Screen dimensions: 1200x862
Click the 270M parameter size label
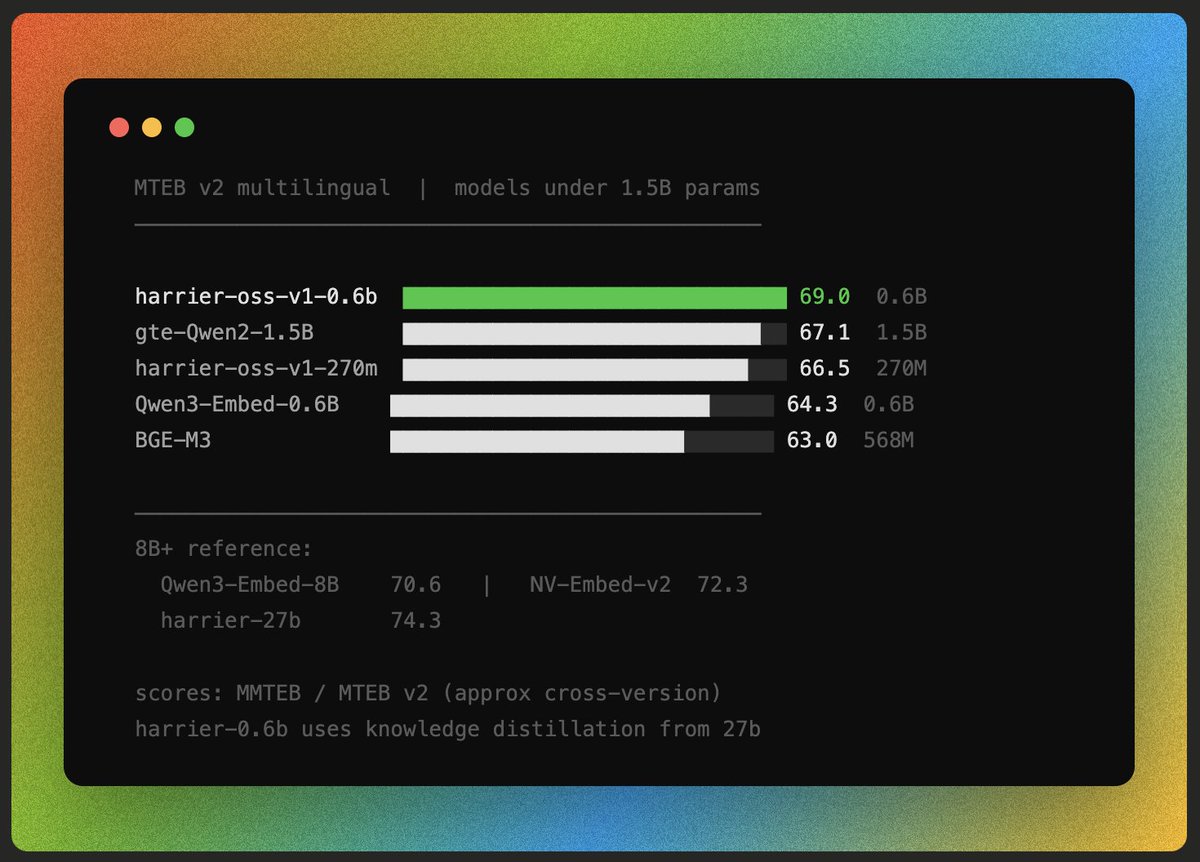[901, 368]
